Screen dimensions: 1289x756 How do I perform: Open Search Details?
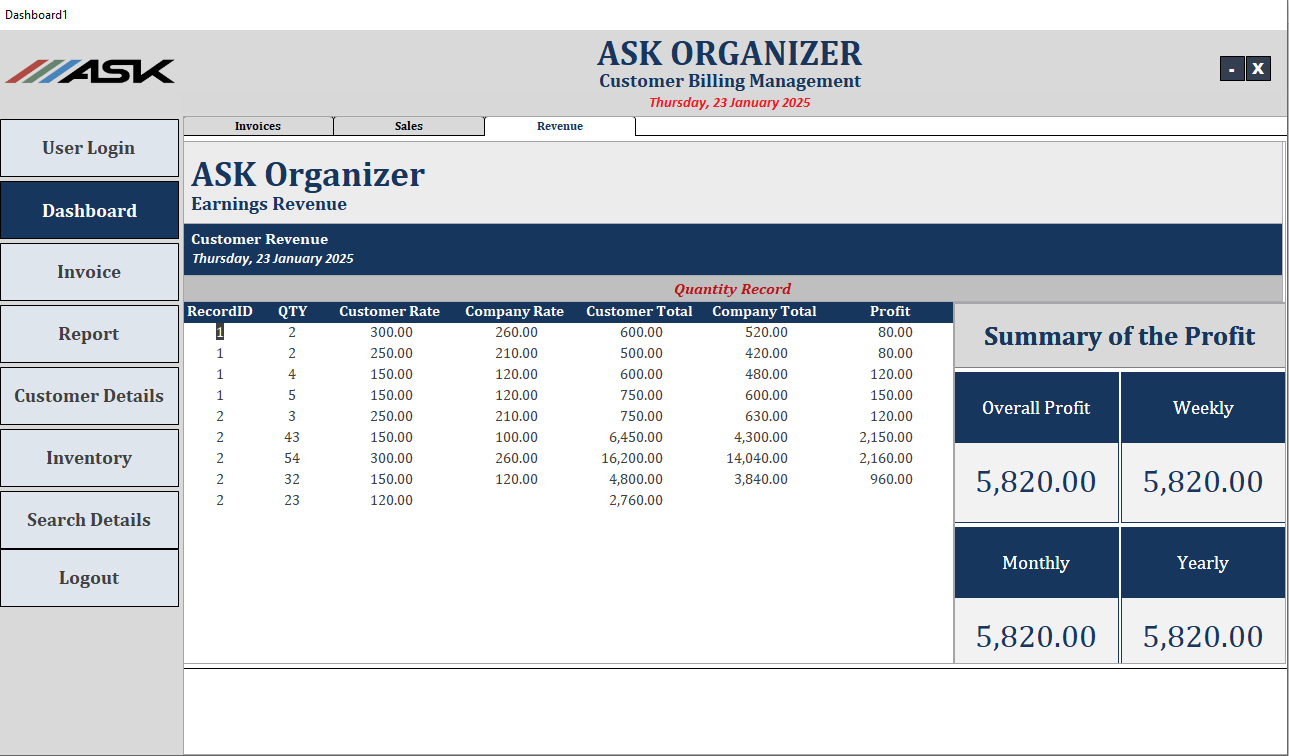point(89,520)
